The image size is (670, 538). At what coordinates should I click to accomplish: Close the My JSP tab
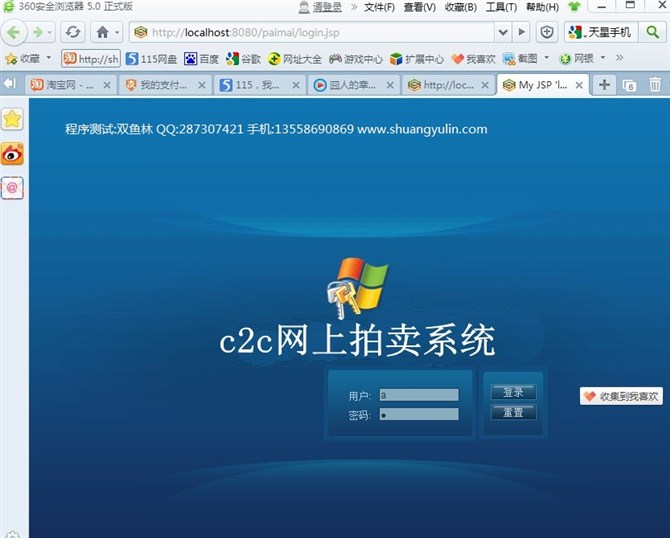(579, 85)
